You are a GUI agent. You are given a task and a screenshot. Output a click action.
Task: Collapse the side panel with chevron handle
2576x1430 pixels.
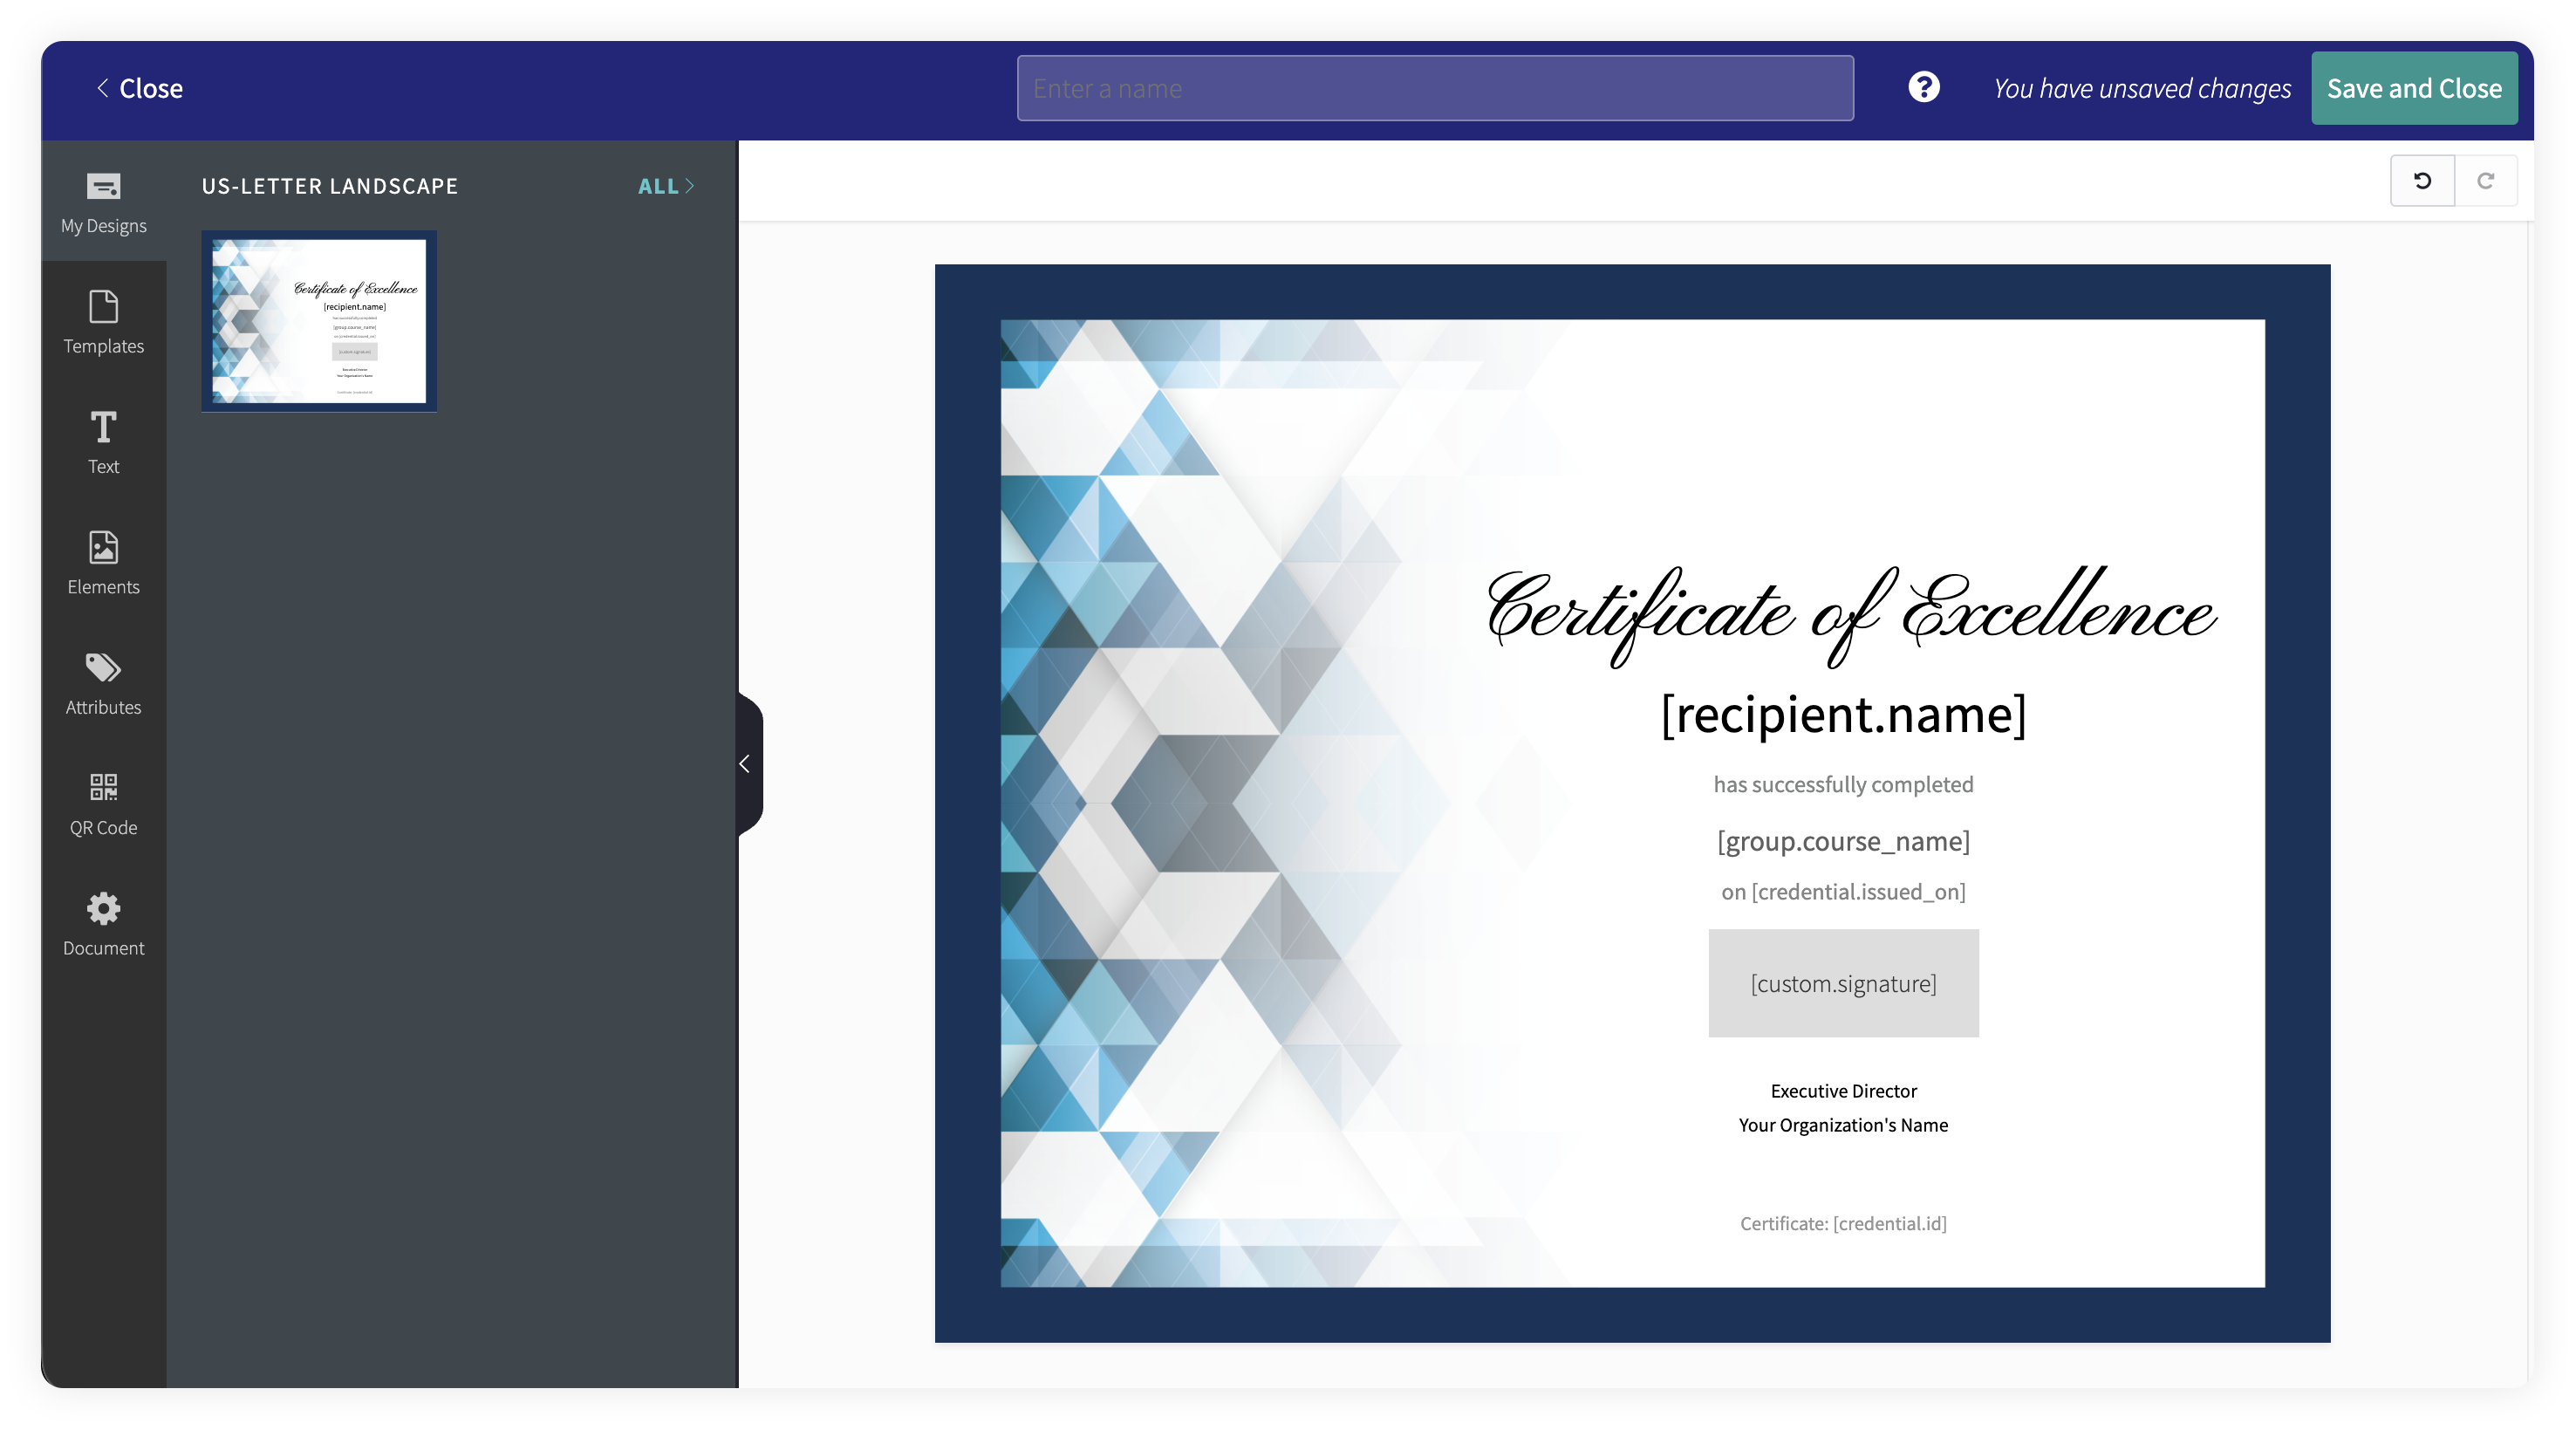coord(748,764)
